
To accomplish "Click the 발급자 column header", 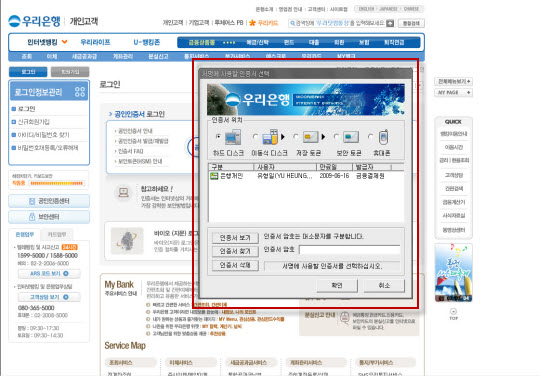I will [372, 167].
